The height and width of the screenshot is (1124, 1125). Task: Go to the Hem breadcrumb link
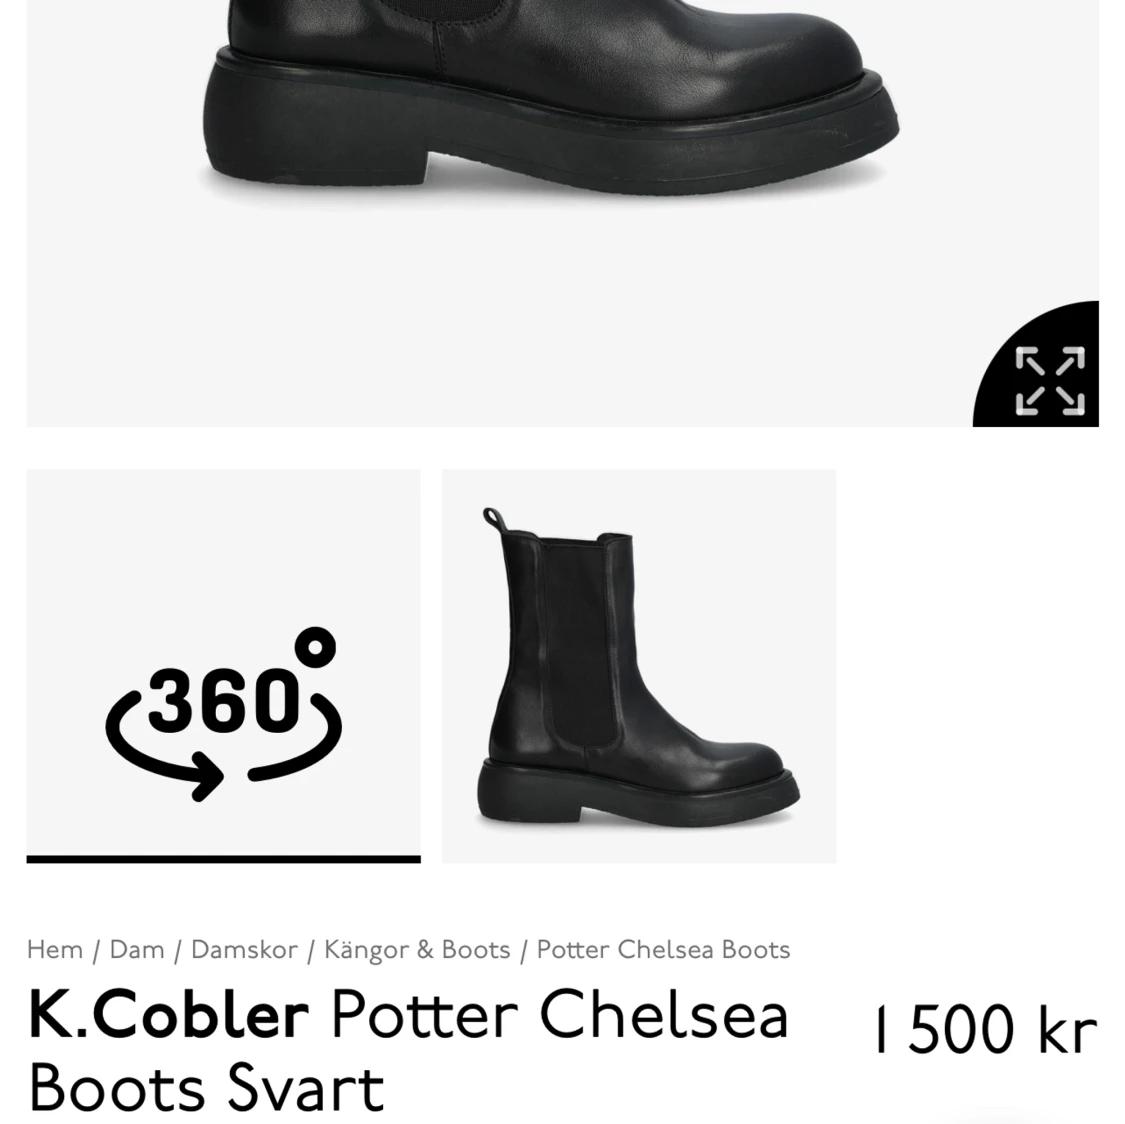coord(55,949)
